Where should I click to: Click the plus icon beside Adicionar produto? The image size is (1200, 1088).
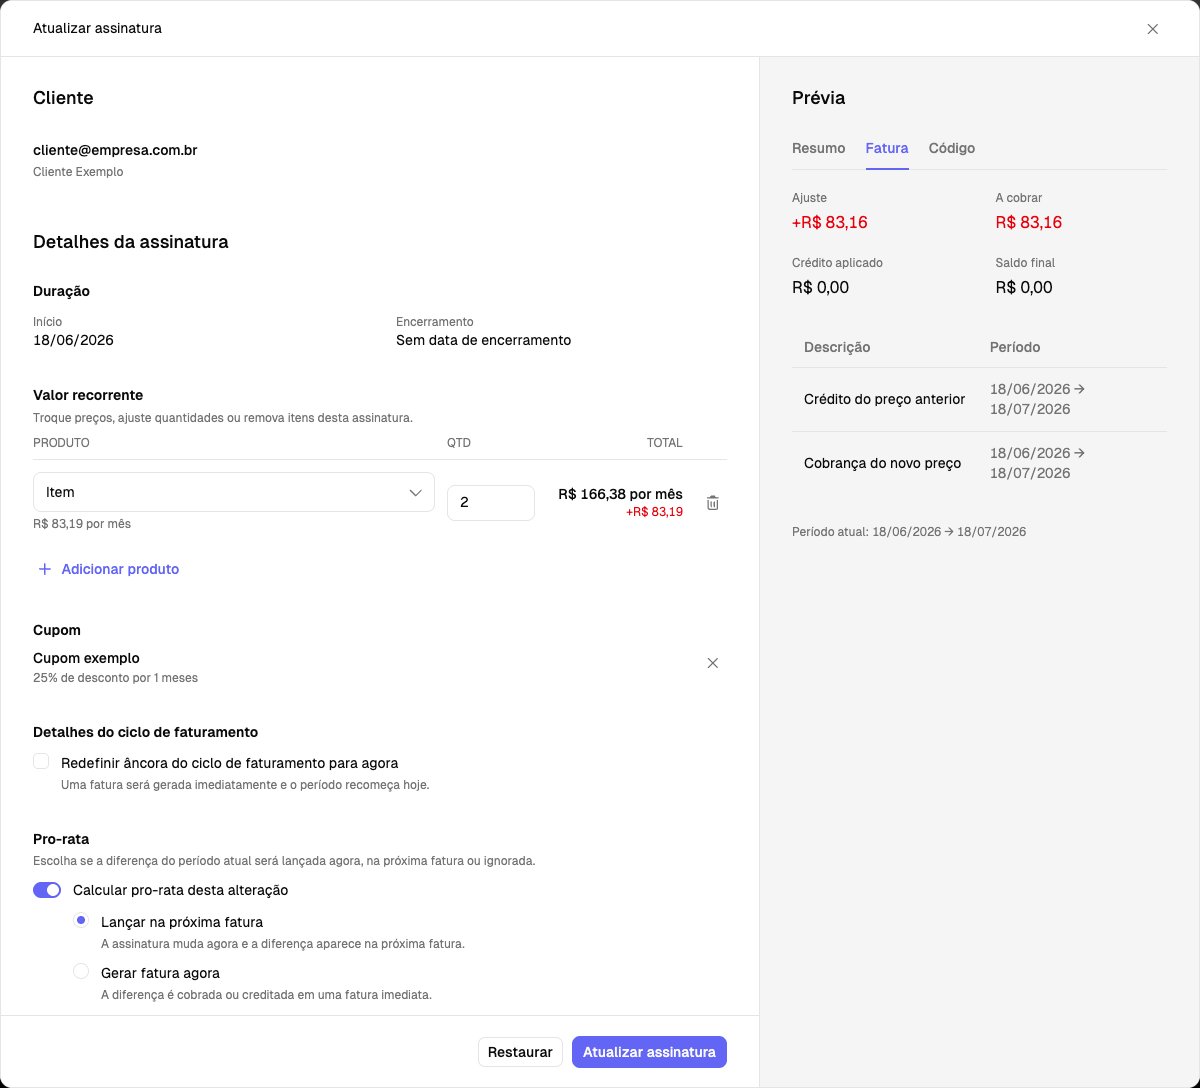coord(44,569)
